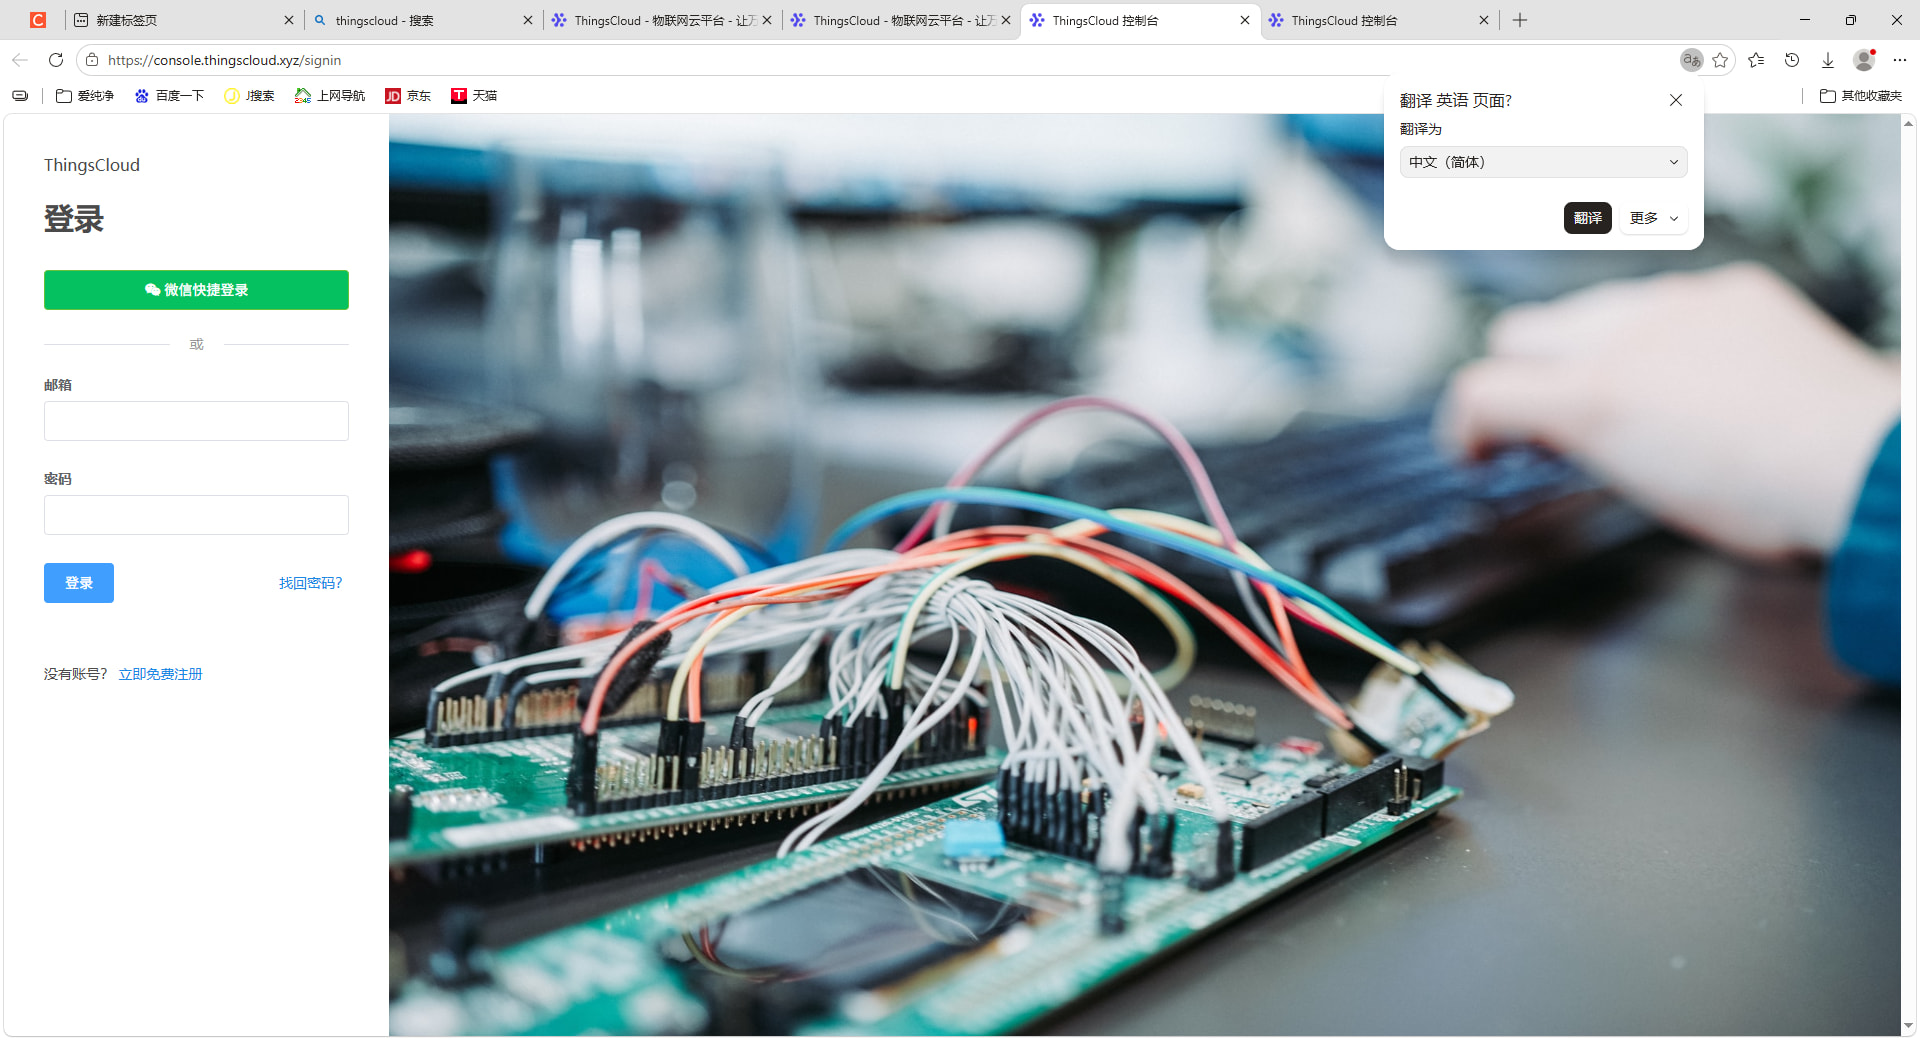The image size is (1920, 1040).
Task: Click the 找回密码? link
Action: 310,583
